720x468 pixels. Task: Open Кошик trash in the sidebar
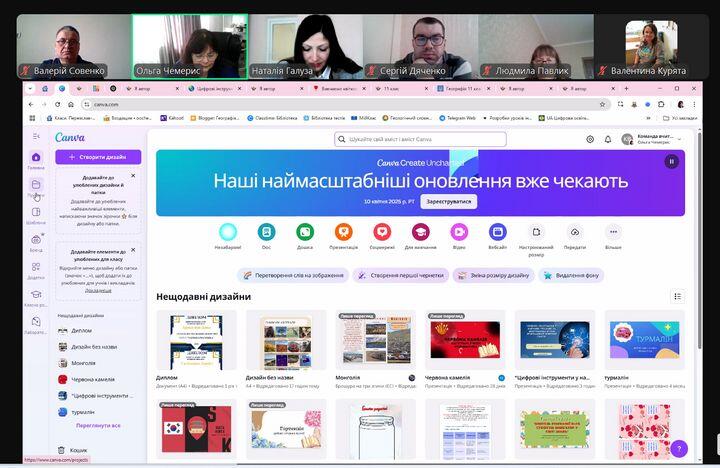coord(73,450)
